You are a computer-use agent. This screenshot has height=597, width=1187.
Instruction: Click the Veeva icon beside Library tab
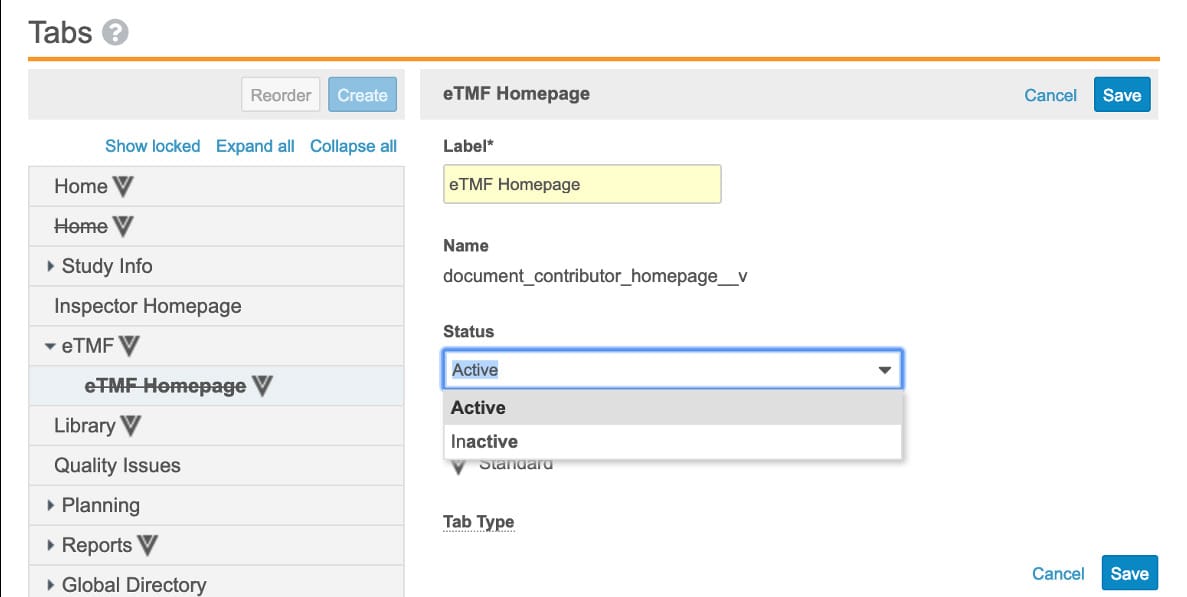coord(130,426)
